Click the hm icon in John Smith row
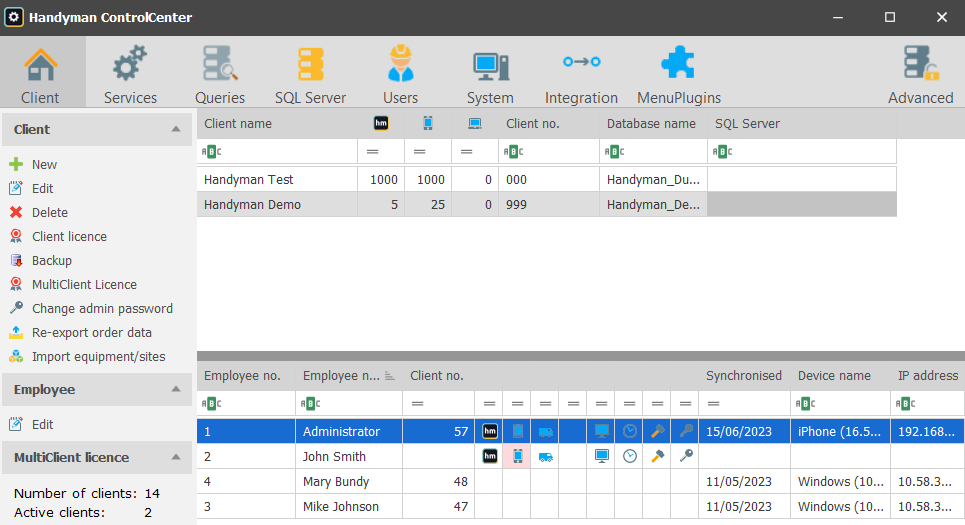The height and width of the screenshot is (525, 965). point(490,456)
